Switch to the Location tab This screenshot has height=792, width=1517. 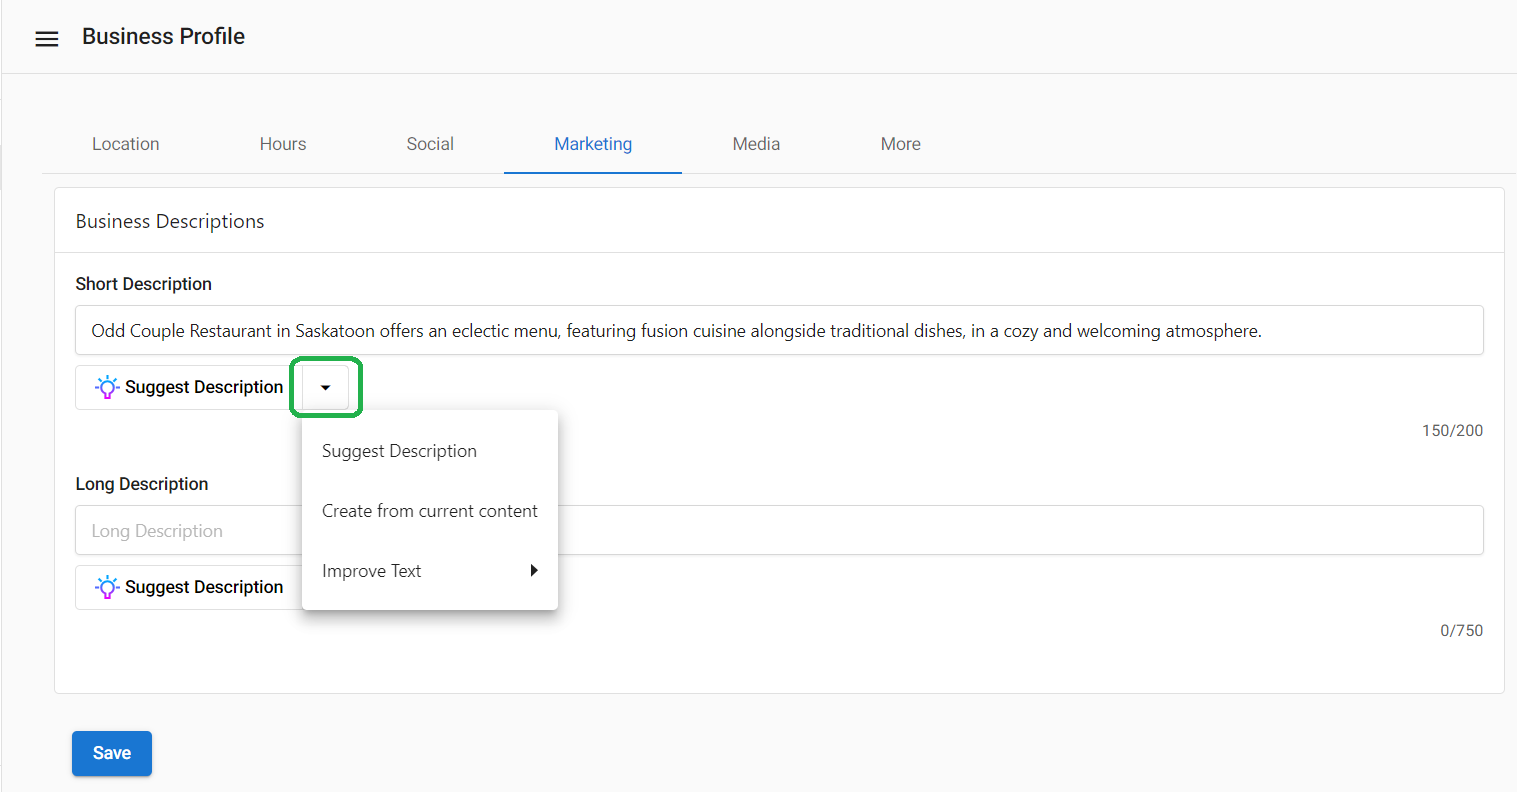(x=125, y=143)
